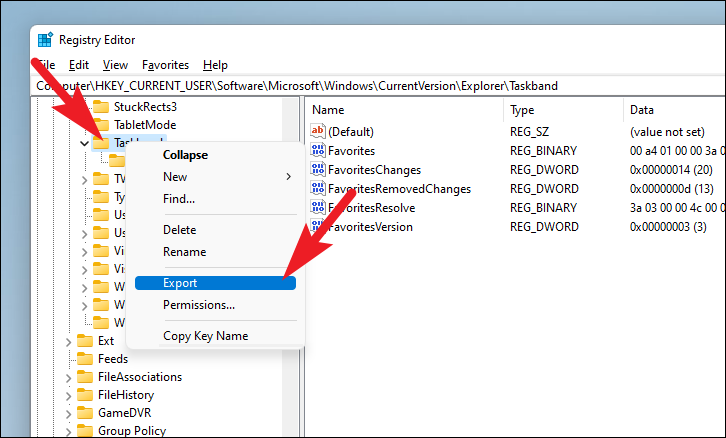Screen dimensions: 726x438
Task: Click the REG_SZ type cell
Action: click(x=529, y=132)
